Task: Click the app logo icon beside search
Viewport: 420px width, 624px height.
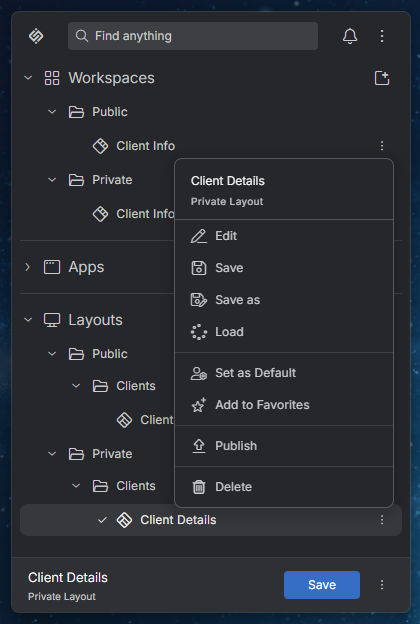Action: pyautogui.click(x=36, y=36)
